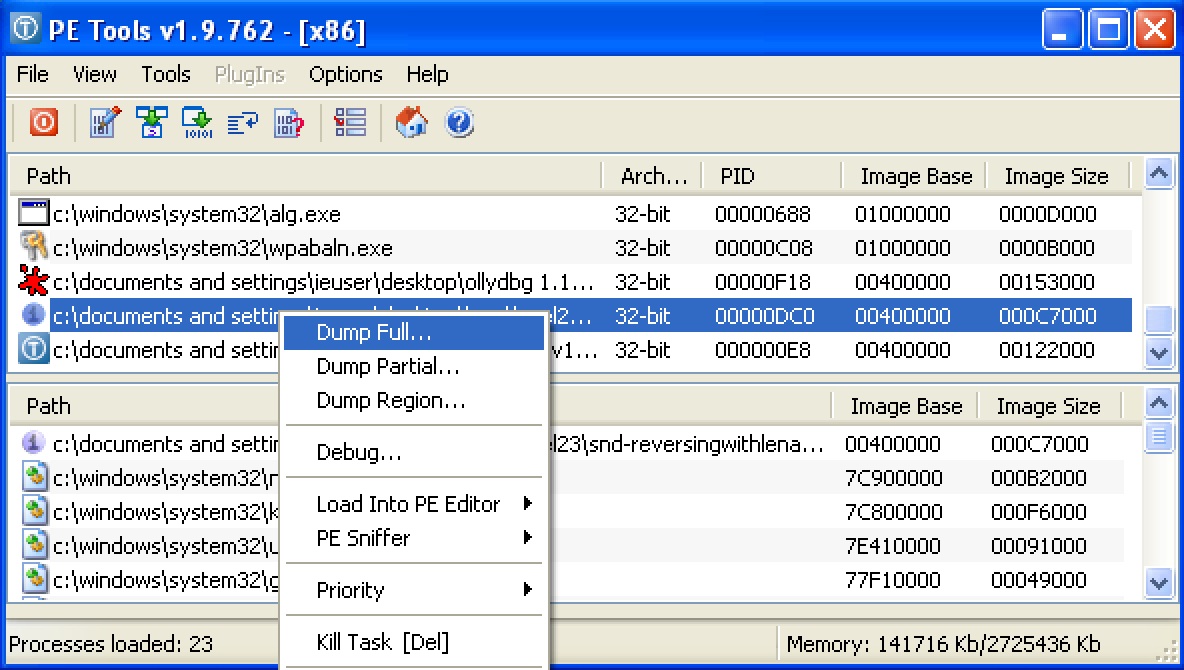Image resolution: width=1184 pixels, height=670 pixels.
Task: Sort processes by Image Size header
Action: point(1058,176)
